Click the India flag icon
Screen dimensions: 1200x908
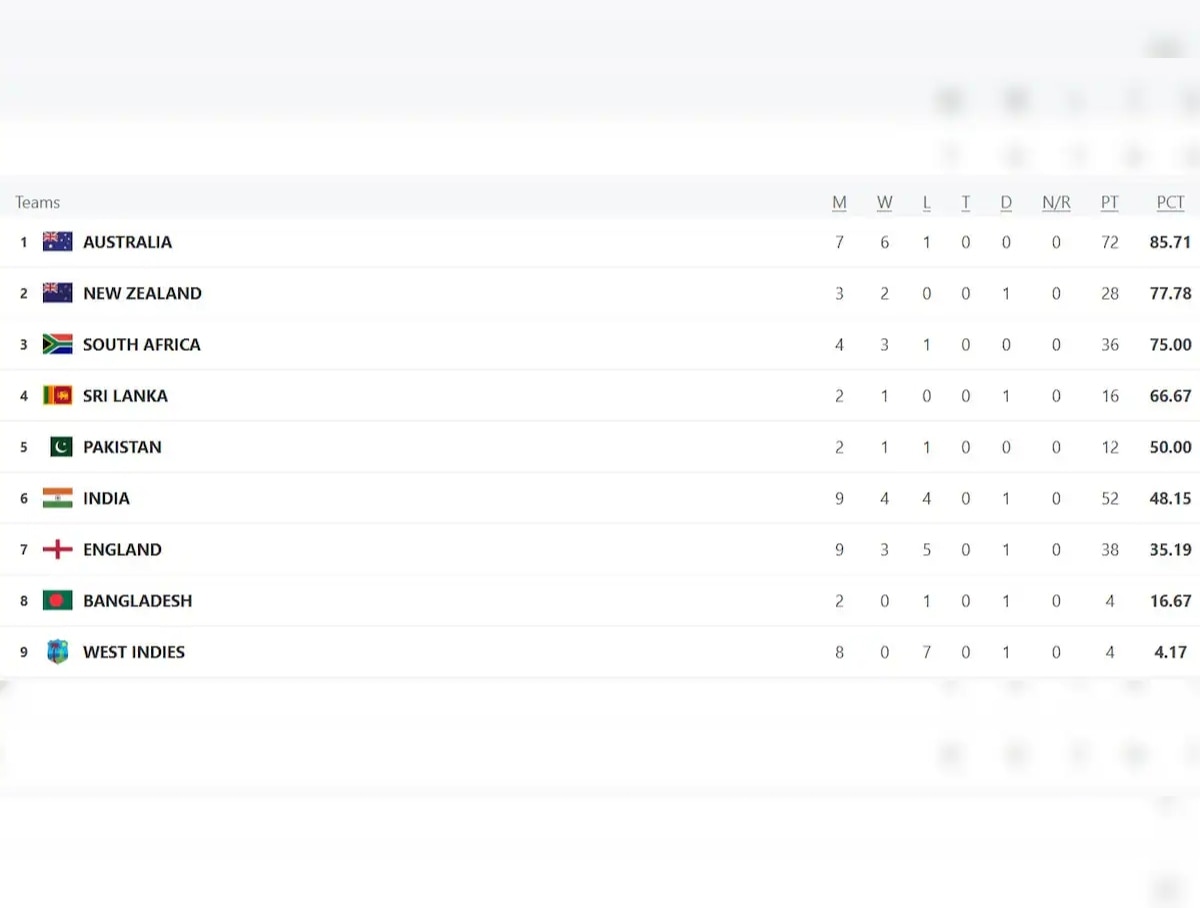(58, 498)
